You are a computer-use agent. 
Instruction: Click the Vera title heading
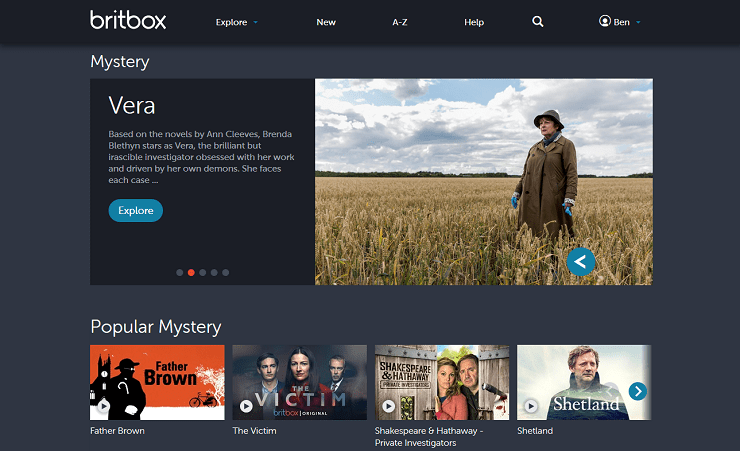132,105
